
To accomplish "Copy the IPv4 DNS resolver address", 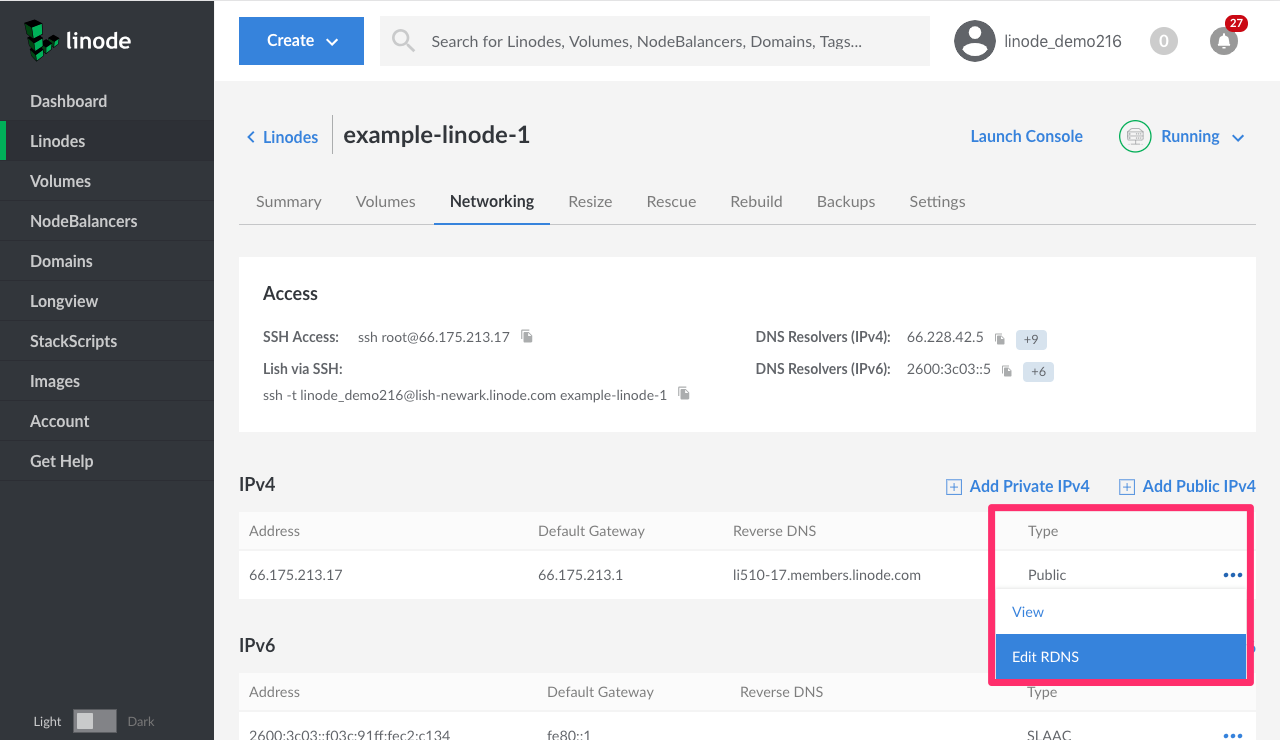I will [999, 339].
